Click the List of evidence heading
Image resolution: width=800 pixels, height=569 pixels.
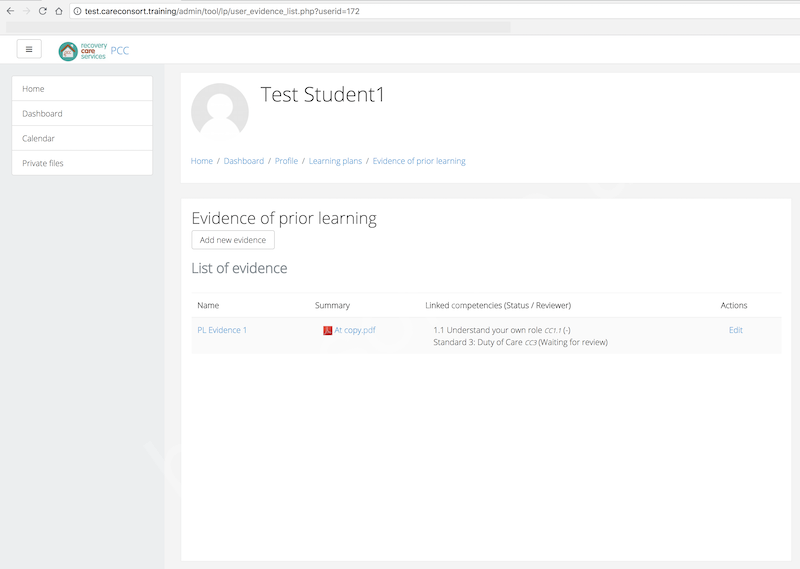[x=239, y=268]
